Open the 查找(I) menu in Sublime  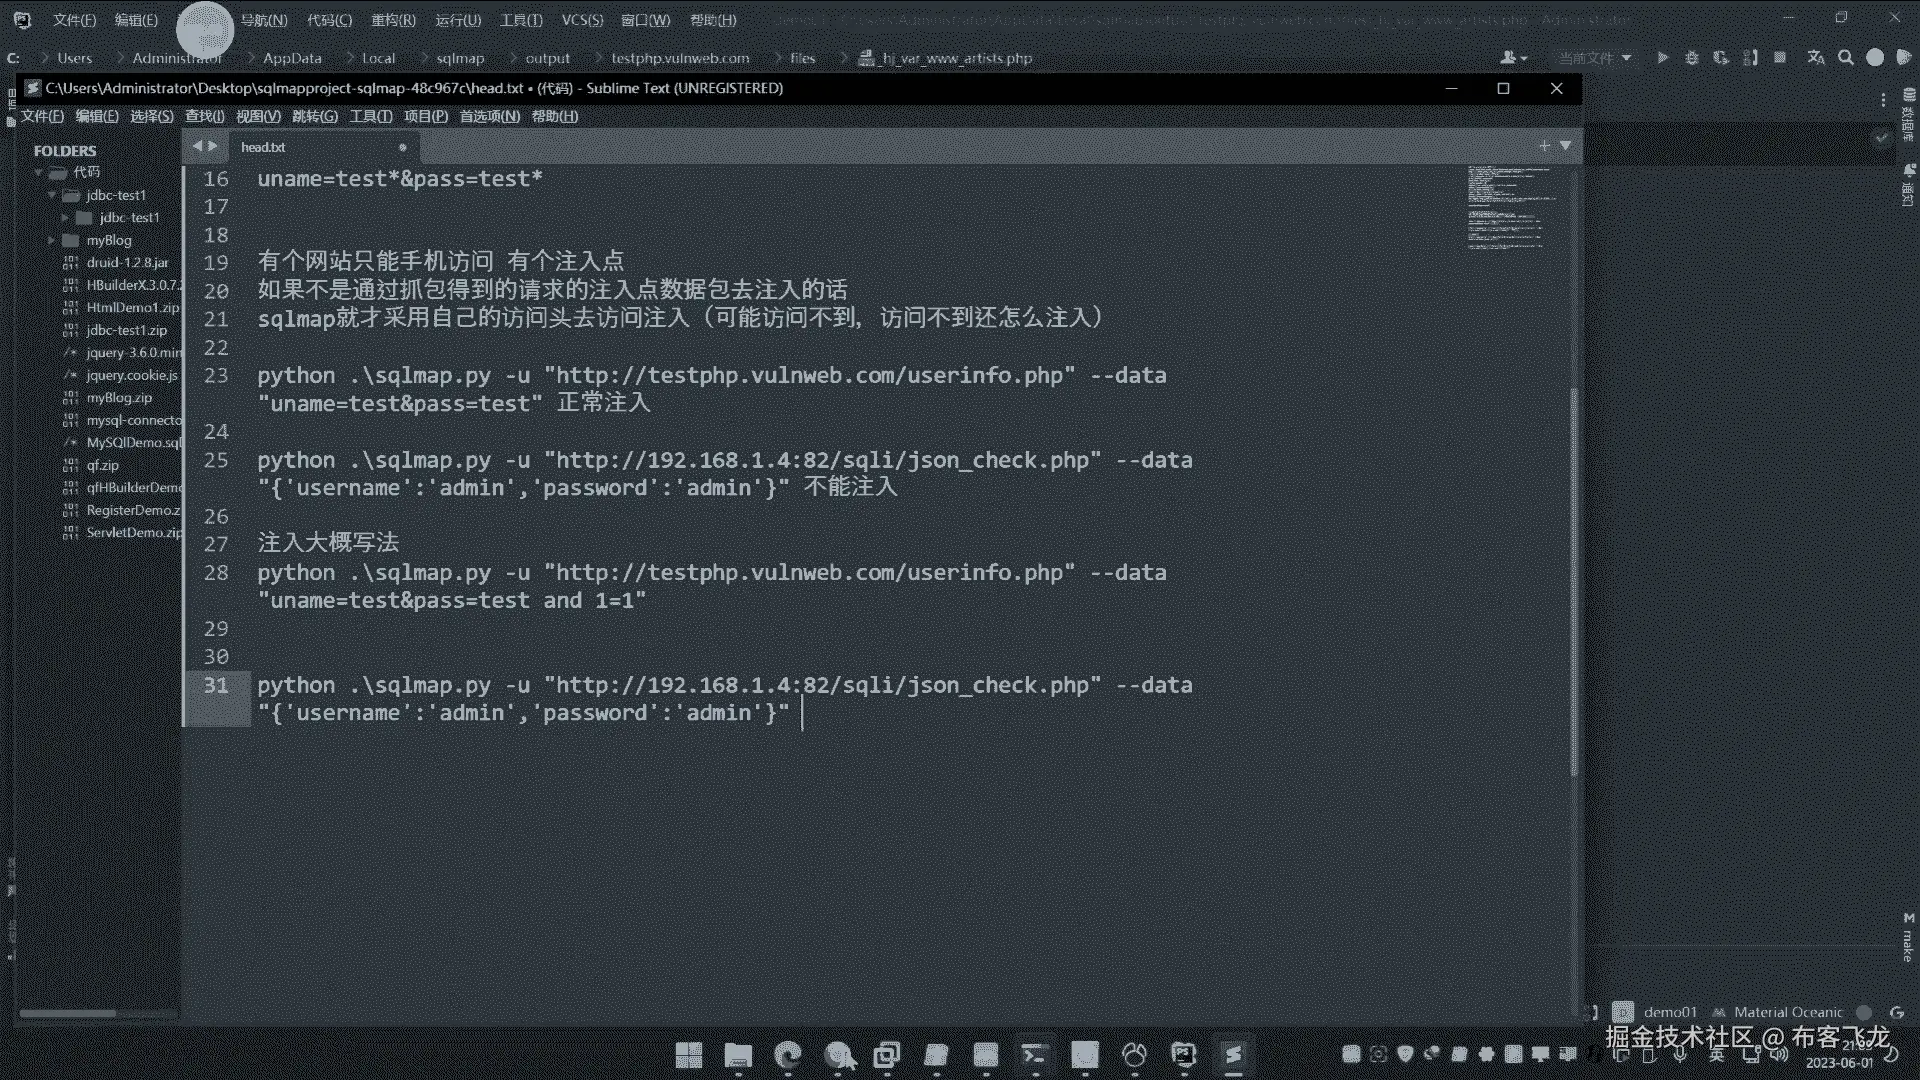pos(204,116)
